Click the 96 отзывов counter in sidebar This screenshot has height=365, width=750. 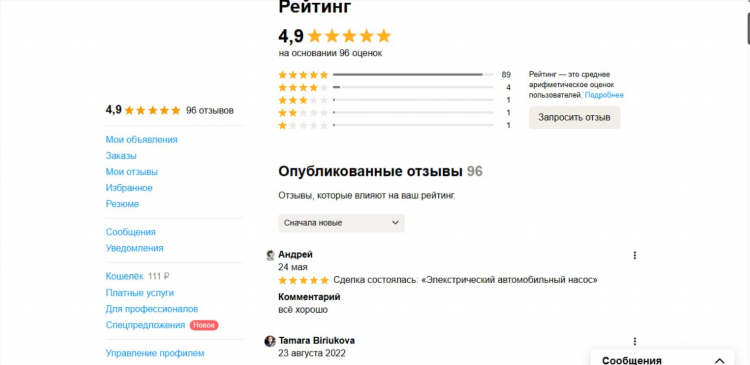[x=210, y=111]
